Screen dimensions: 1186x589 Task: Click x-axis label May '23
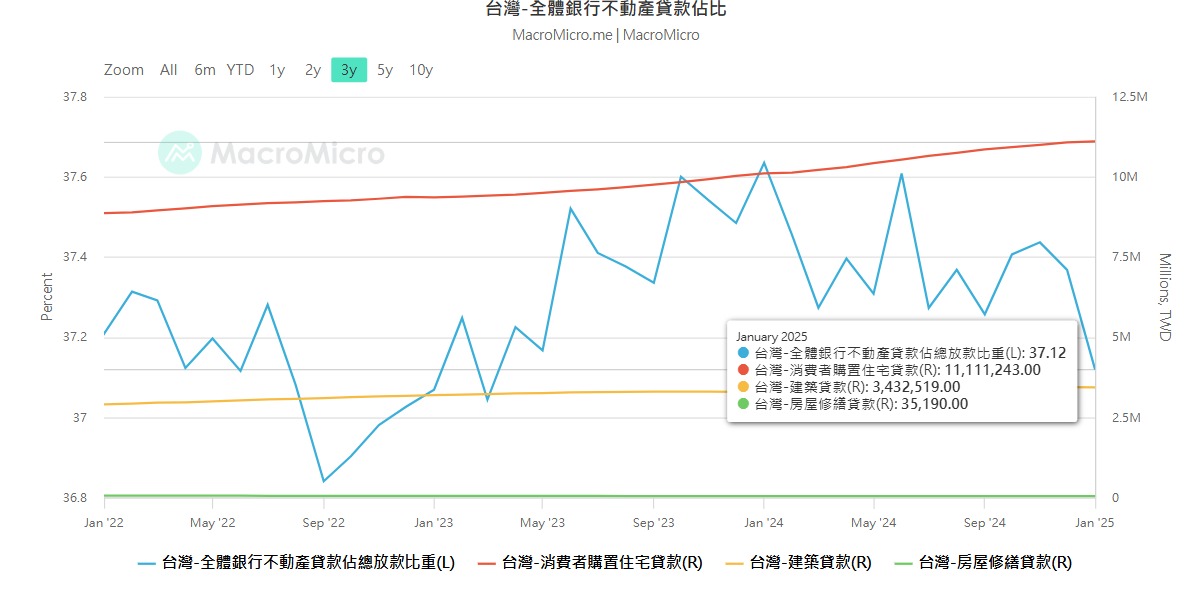(x=544, y=522)
